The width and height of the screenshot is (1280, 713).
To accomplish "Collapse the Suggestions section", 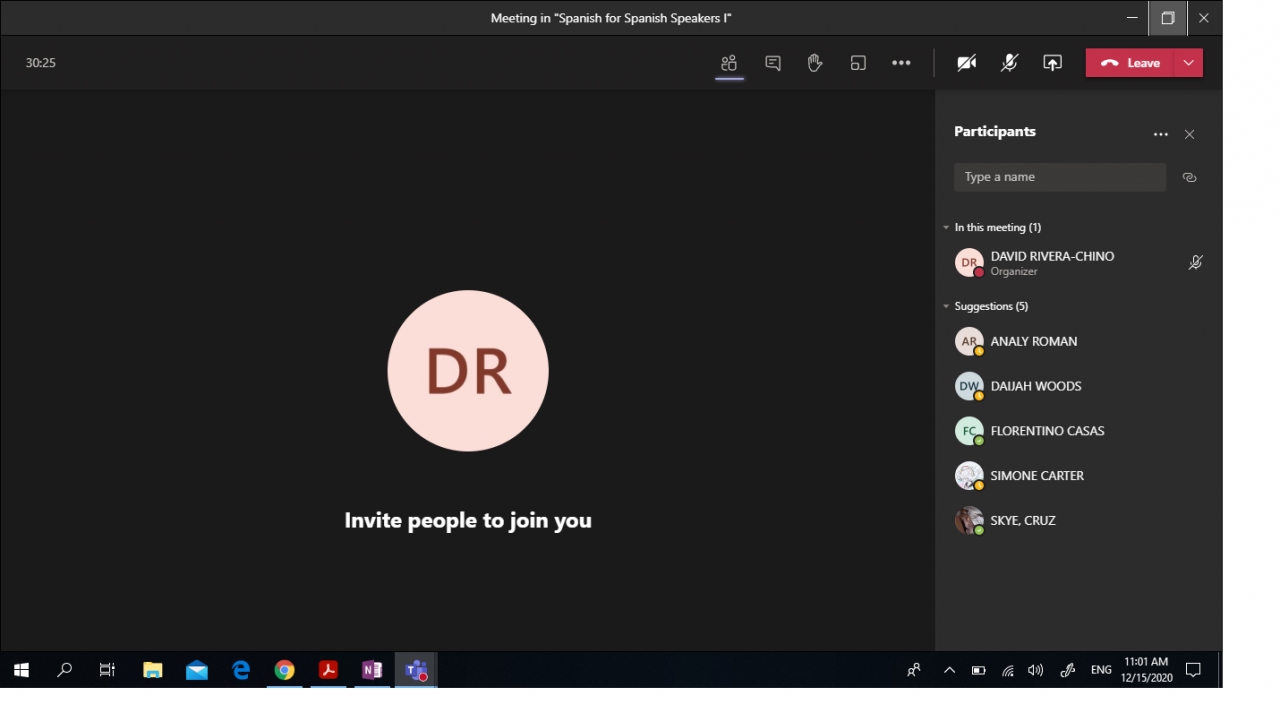I will (x=946, y=307).
